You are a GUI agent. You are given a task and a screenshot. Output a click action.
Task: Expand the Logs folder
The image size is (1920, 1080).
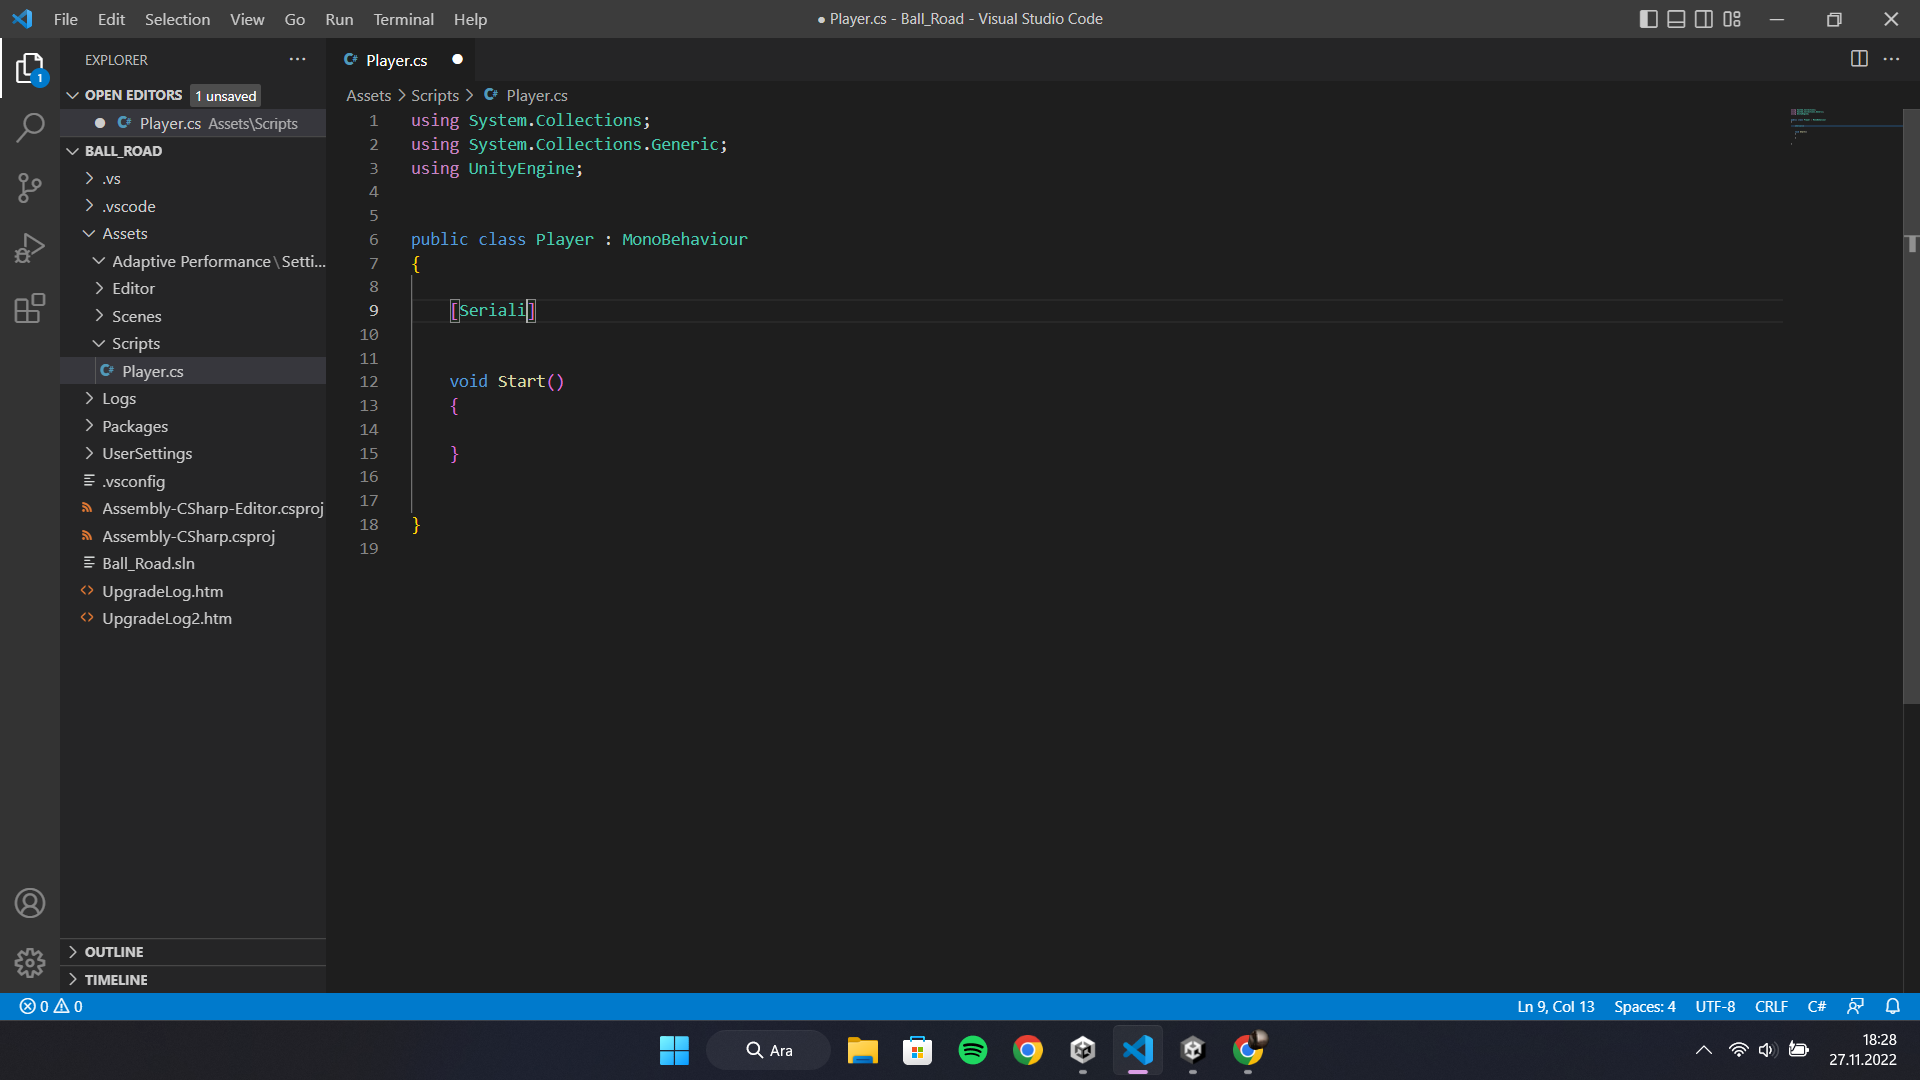click(x=119, y=398)
